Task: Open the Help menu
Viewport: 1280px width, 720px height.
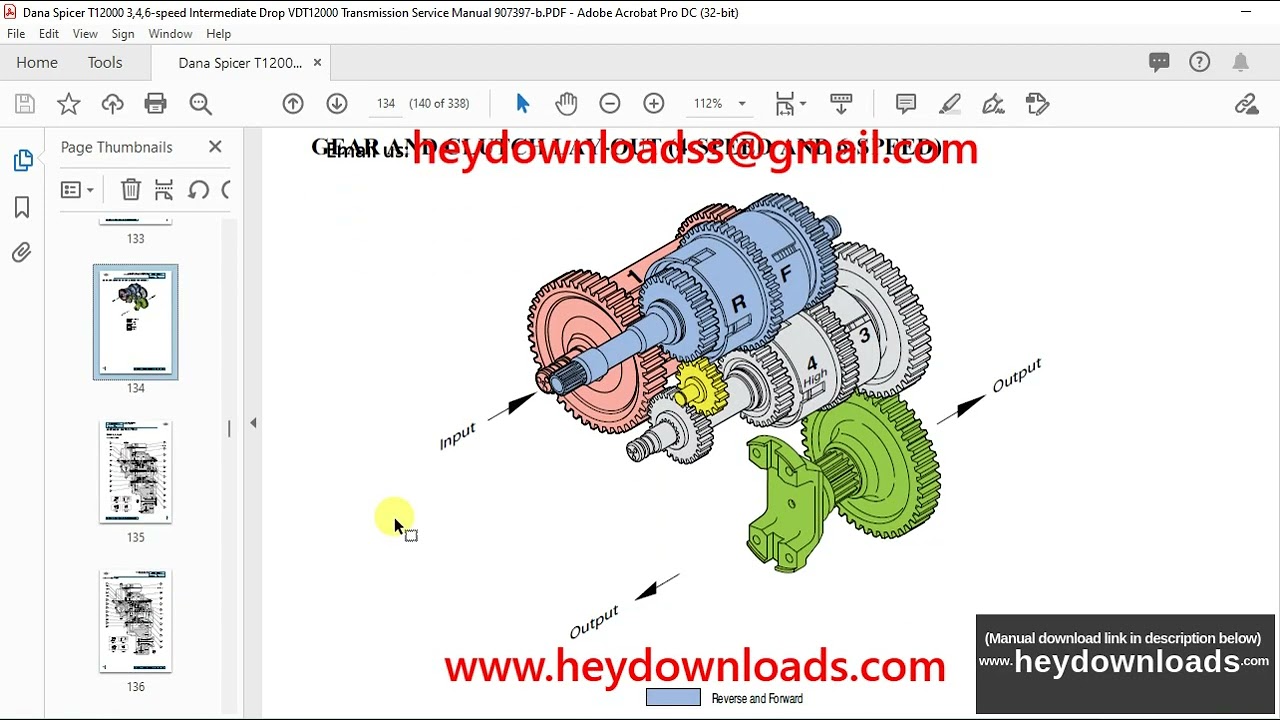Action: (x=218, y=33)
